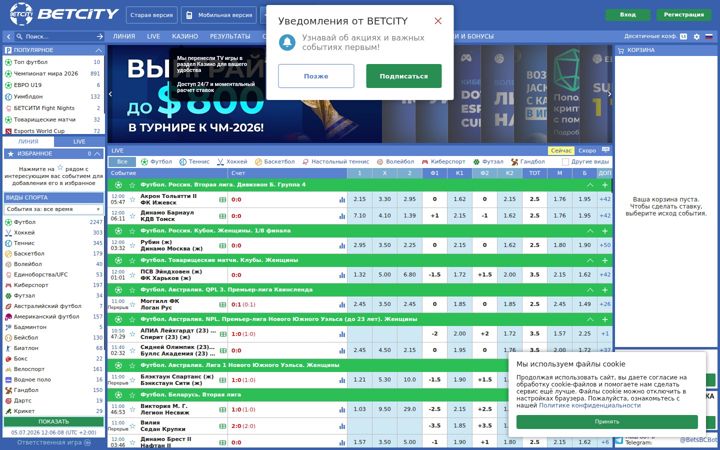Screen dimensions: 720x450
Task: Click the cart icon in Корзина header
Action: (621, 51)
